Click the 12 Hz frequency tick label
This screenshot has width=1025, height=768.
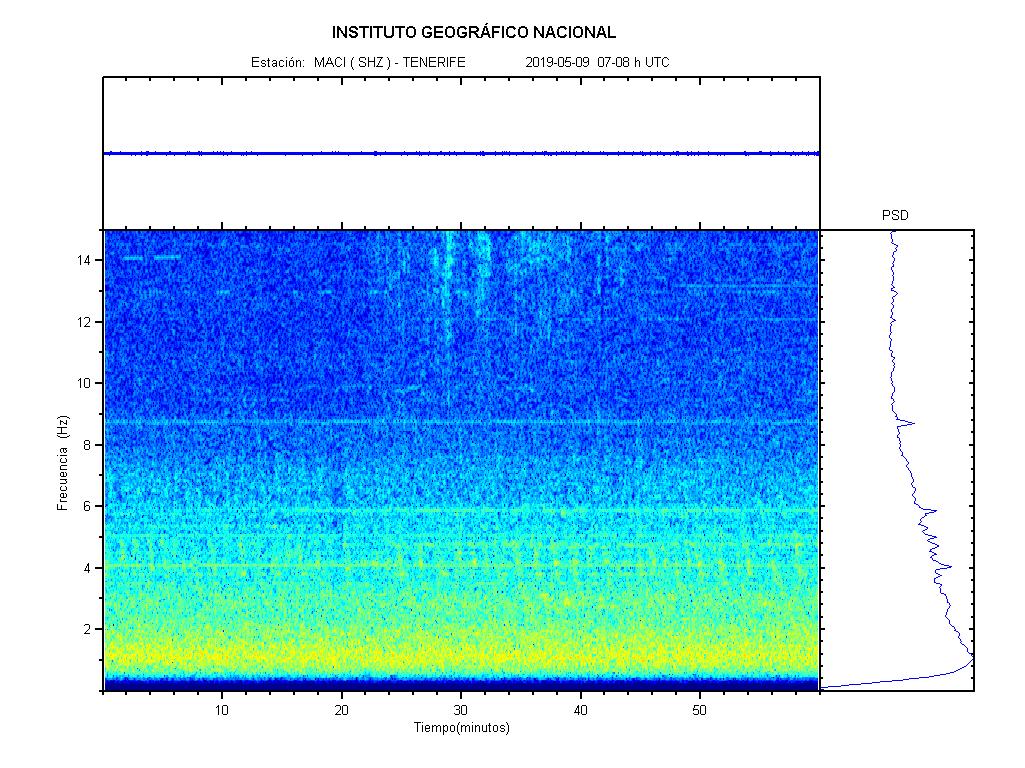85,322
